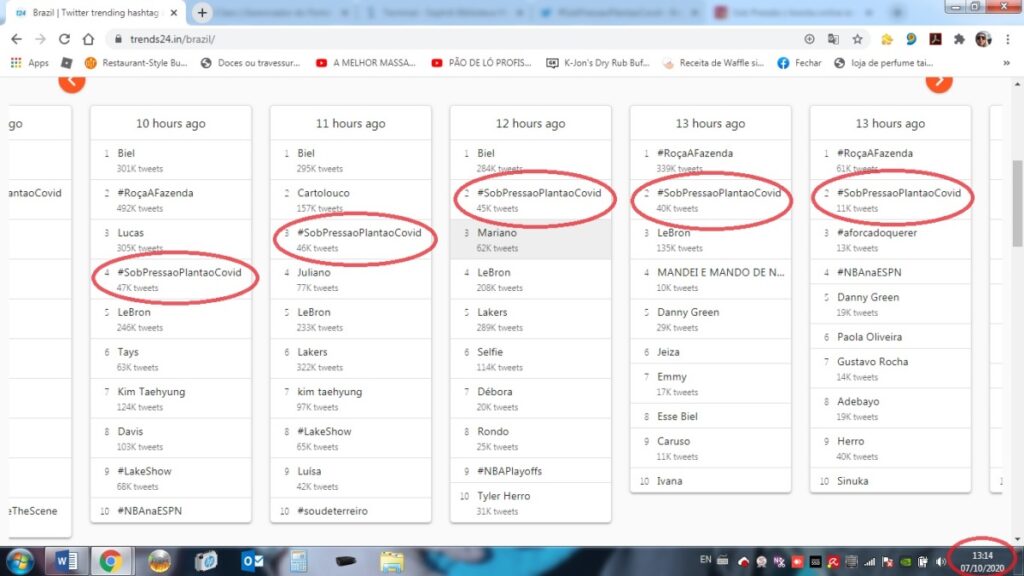Click the translate page icon in address bar
Image resolution: width=1024 pixels, height=576 pixels.
click(833, 39)
